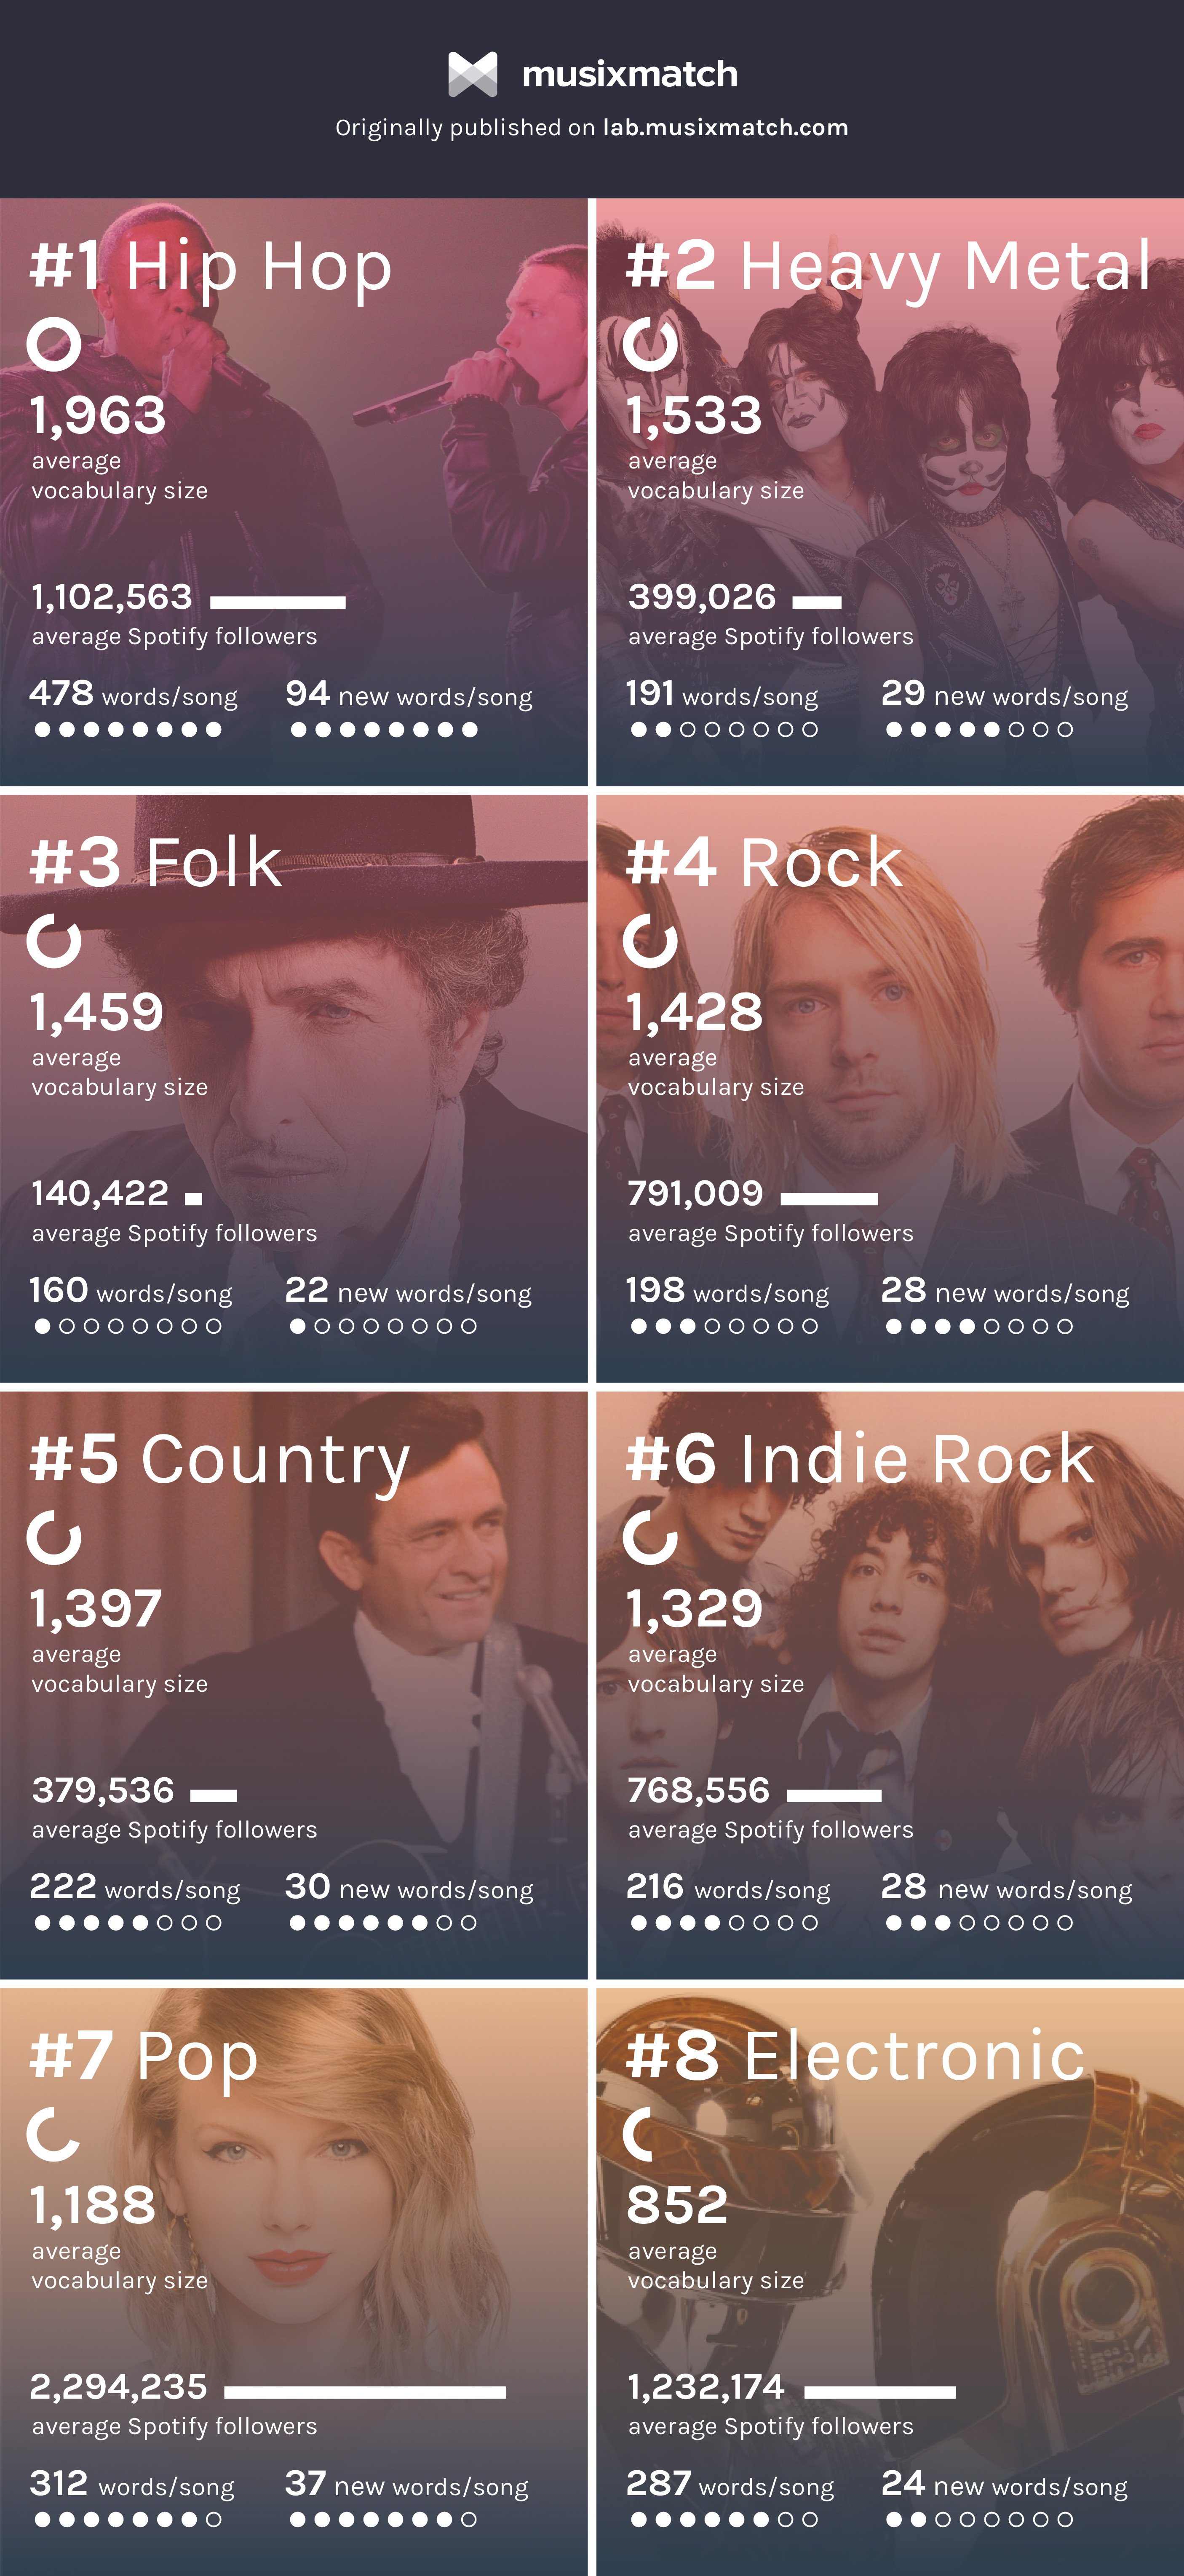Click the Hip Hop vocabulary ring icon

tap(54, 345)
